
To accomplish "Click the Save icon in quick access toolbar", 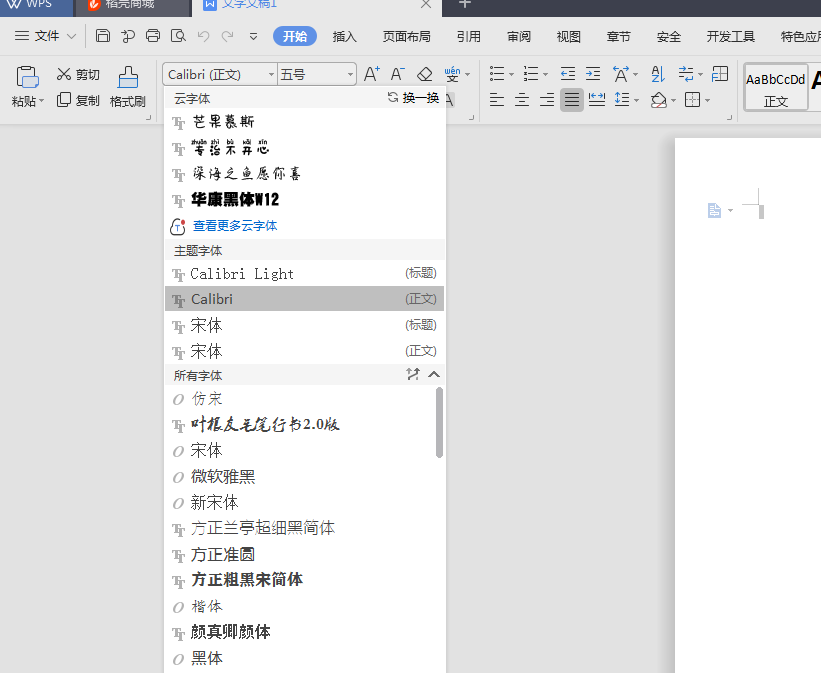I will point(103,36).
